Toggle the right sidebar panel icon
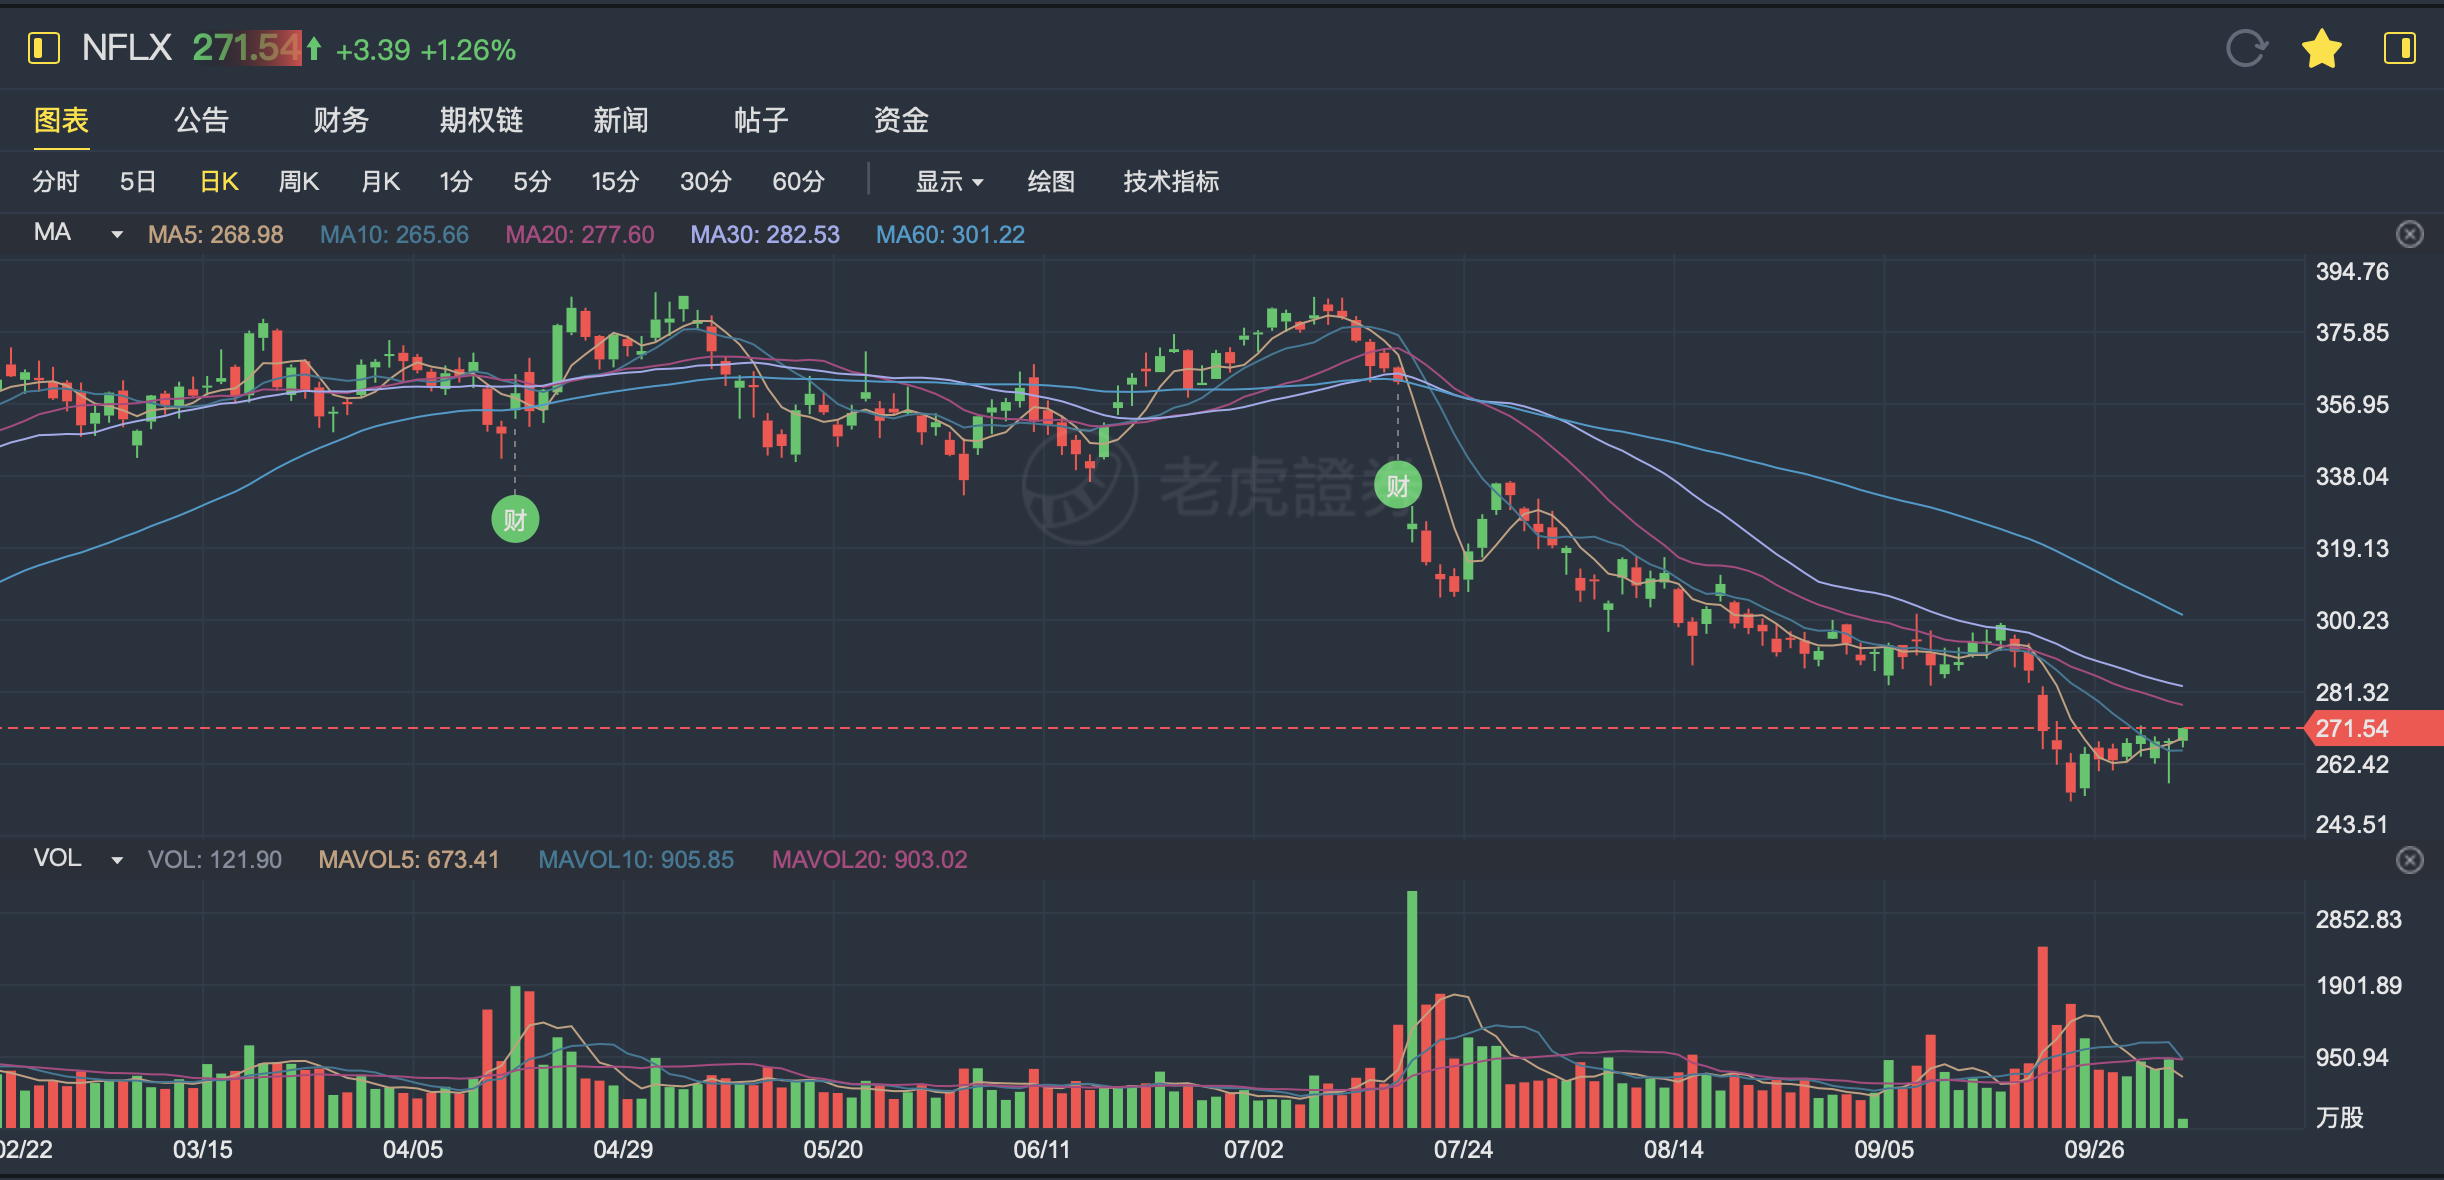 (2399, 48)
